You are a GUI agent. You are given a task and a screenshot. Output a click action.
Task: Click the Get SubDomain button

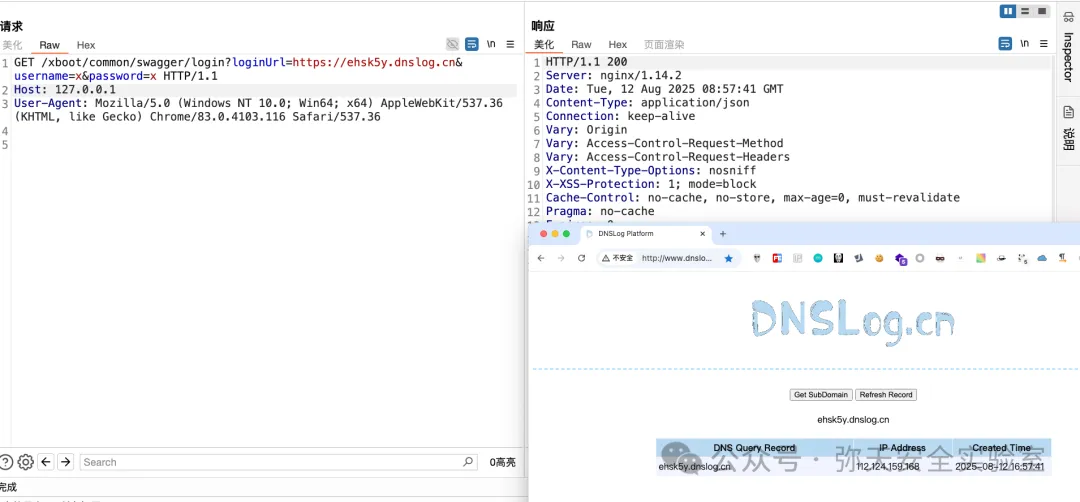coord(821,395)
